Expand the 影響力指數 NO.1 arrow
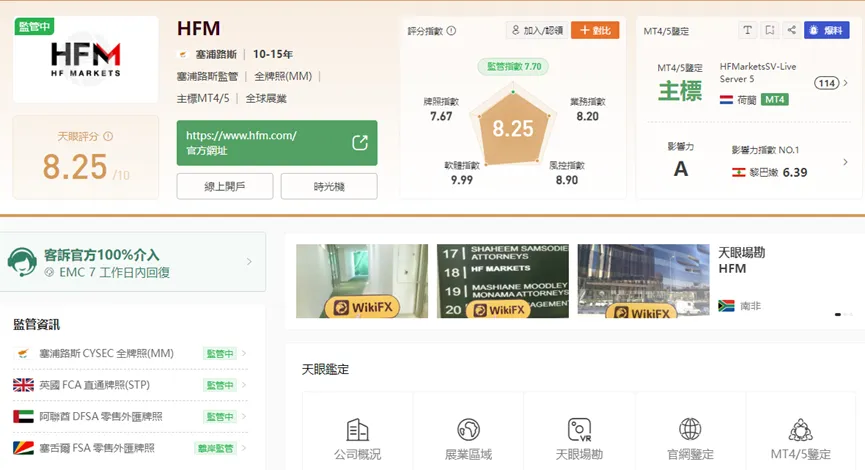The width and height of the screenshot is (865, 470). point(845,162)
